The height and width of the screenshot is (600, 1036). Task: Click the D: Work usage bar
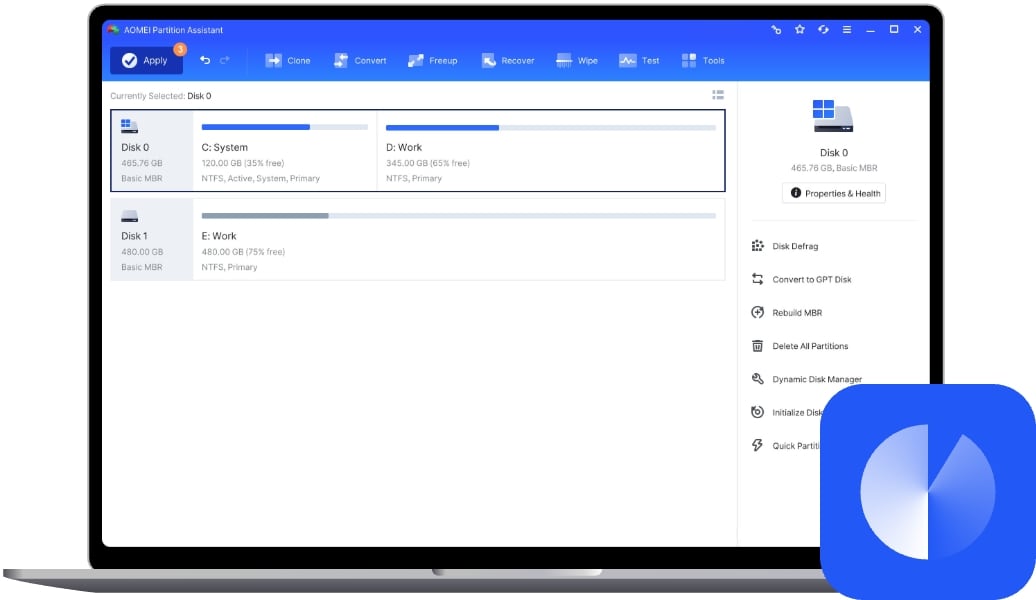click(550, 128)
